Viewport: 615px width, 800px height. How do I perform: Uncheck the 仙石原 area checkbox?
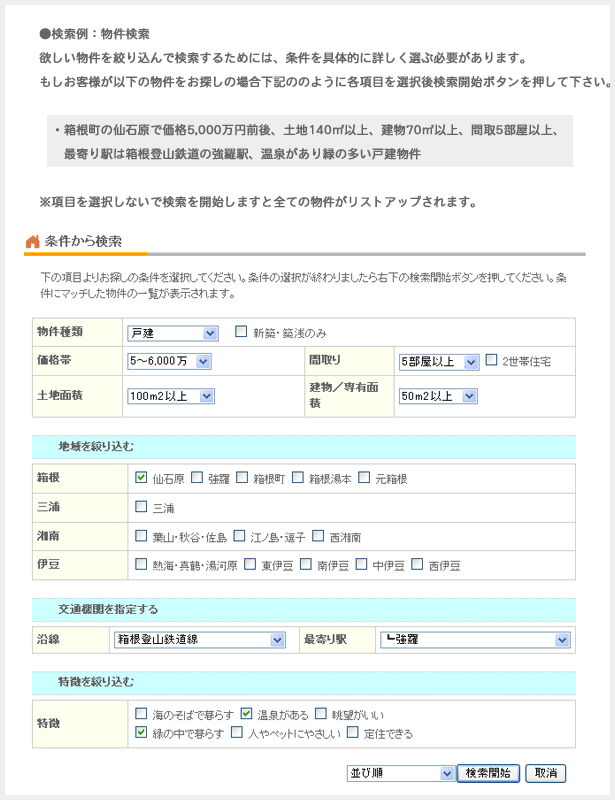(141, 478)
